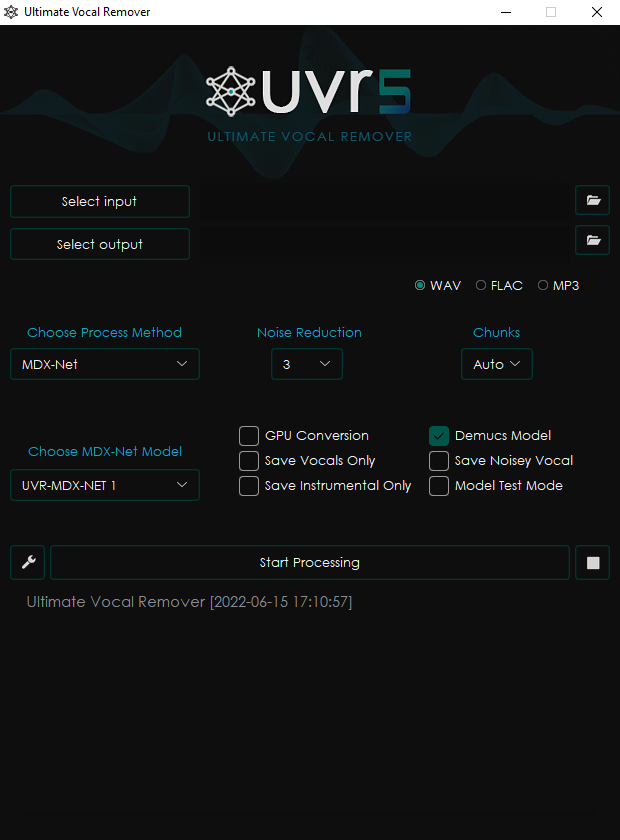
Task: Click the stop processing square icon
Action: pyautogui.click(x=593, y=563)
